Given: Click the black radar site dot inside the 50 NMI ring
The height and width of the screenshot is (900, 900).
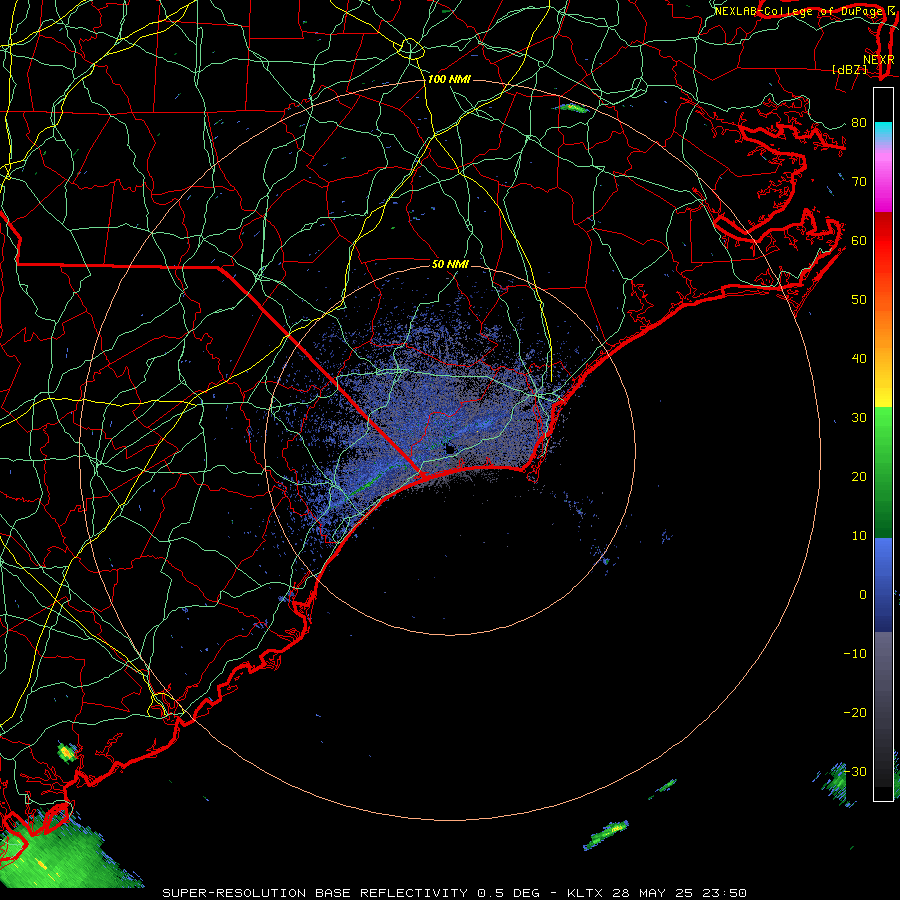Looking at the screenshot, I should [x=449, y=449].
